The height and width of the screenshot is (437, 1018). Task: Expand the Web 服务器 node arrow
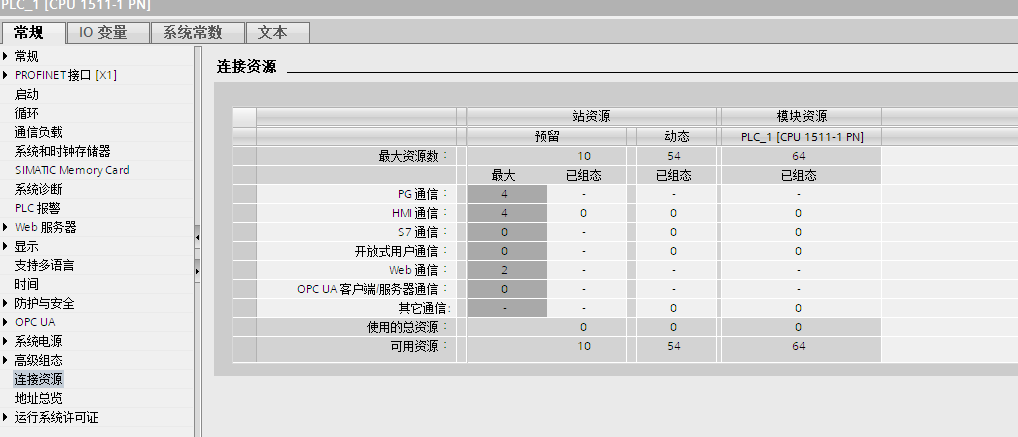[6, 227]
